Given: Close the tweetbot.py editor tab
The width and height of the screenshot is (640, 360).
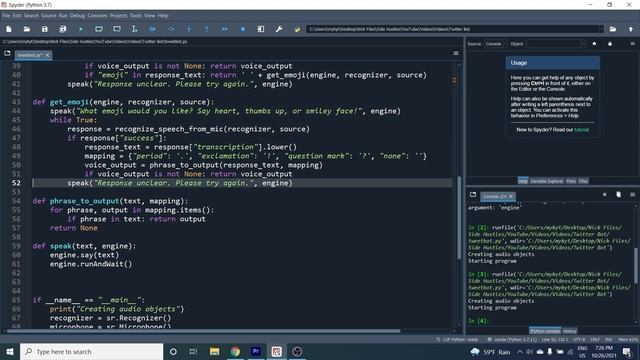Looking at the screenshot, I should pos(47,55).
